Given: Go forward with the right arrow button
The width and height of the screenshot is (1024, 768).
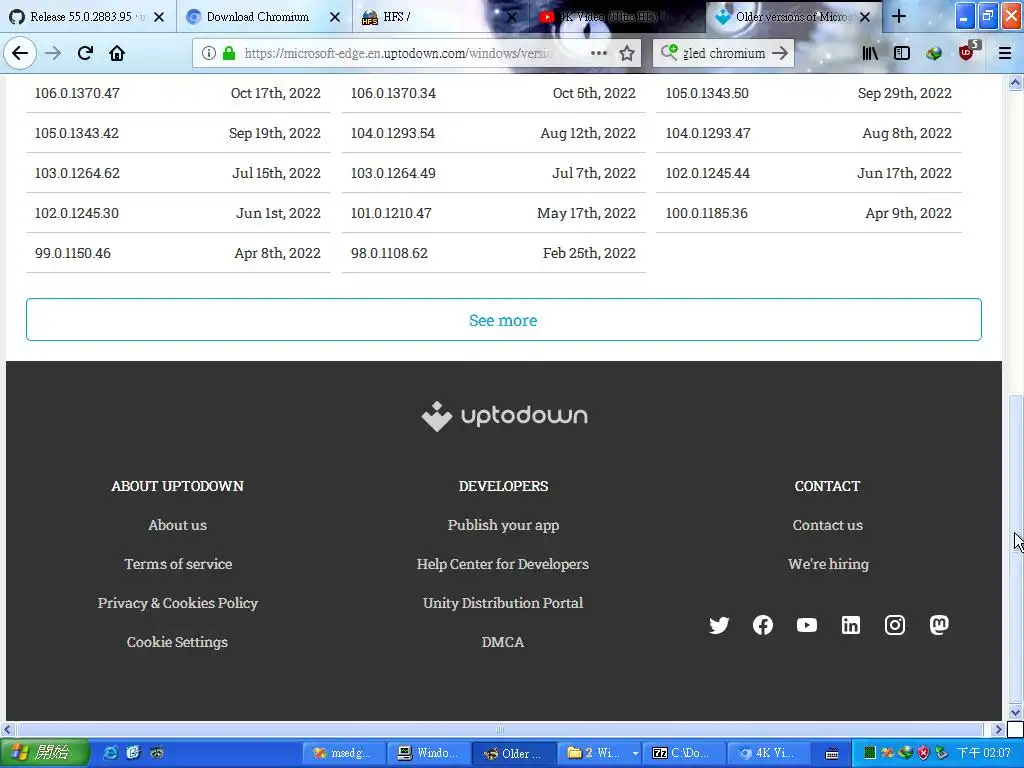Looking at the screenshot, I should point(53,53).
